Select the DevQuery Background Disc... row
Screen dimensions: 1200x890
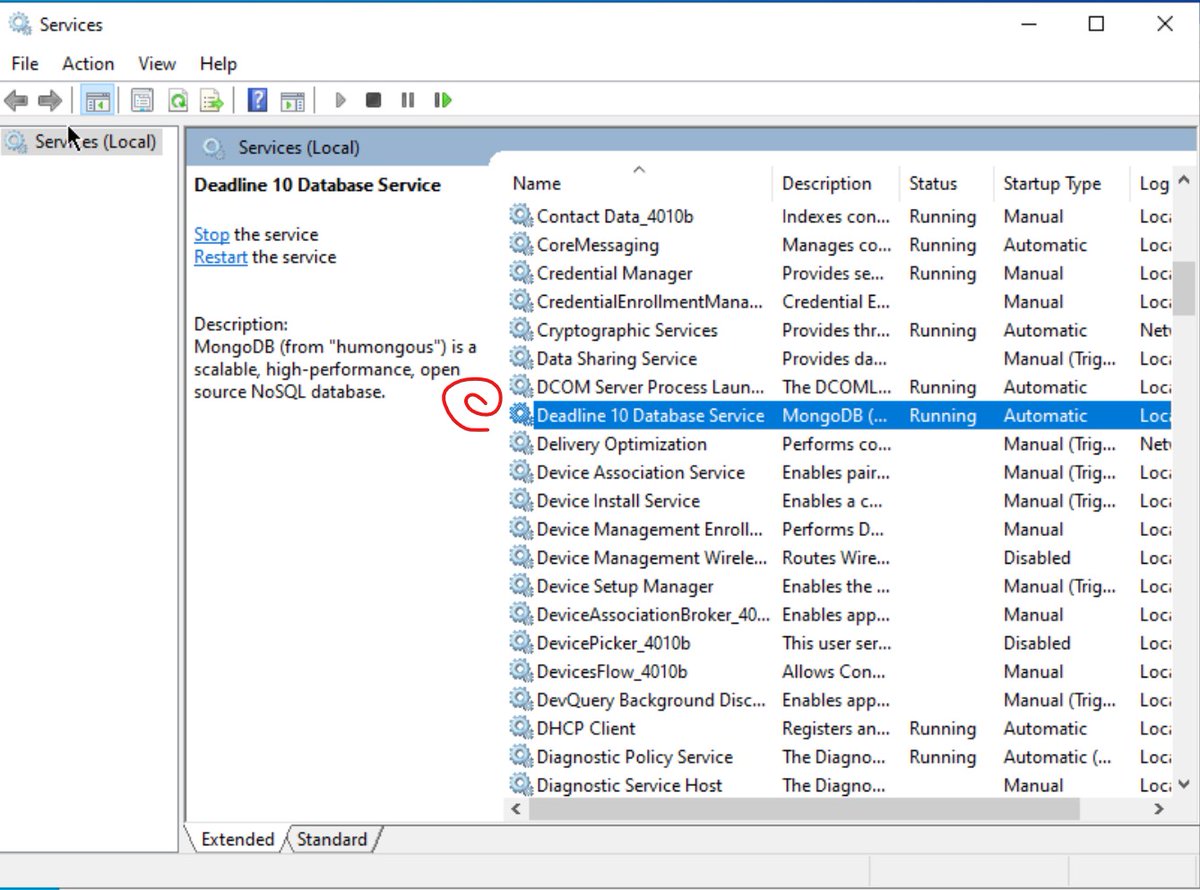coord(838,700)
